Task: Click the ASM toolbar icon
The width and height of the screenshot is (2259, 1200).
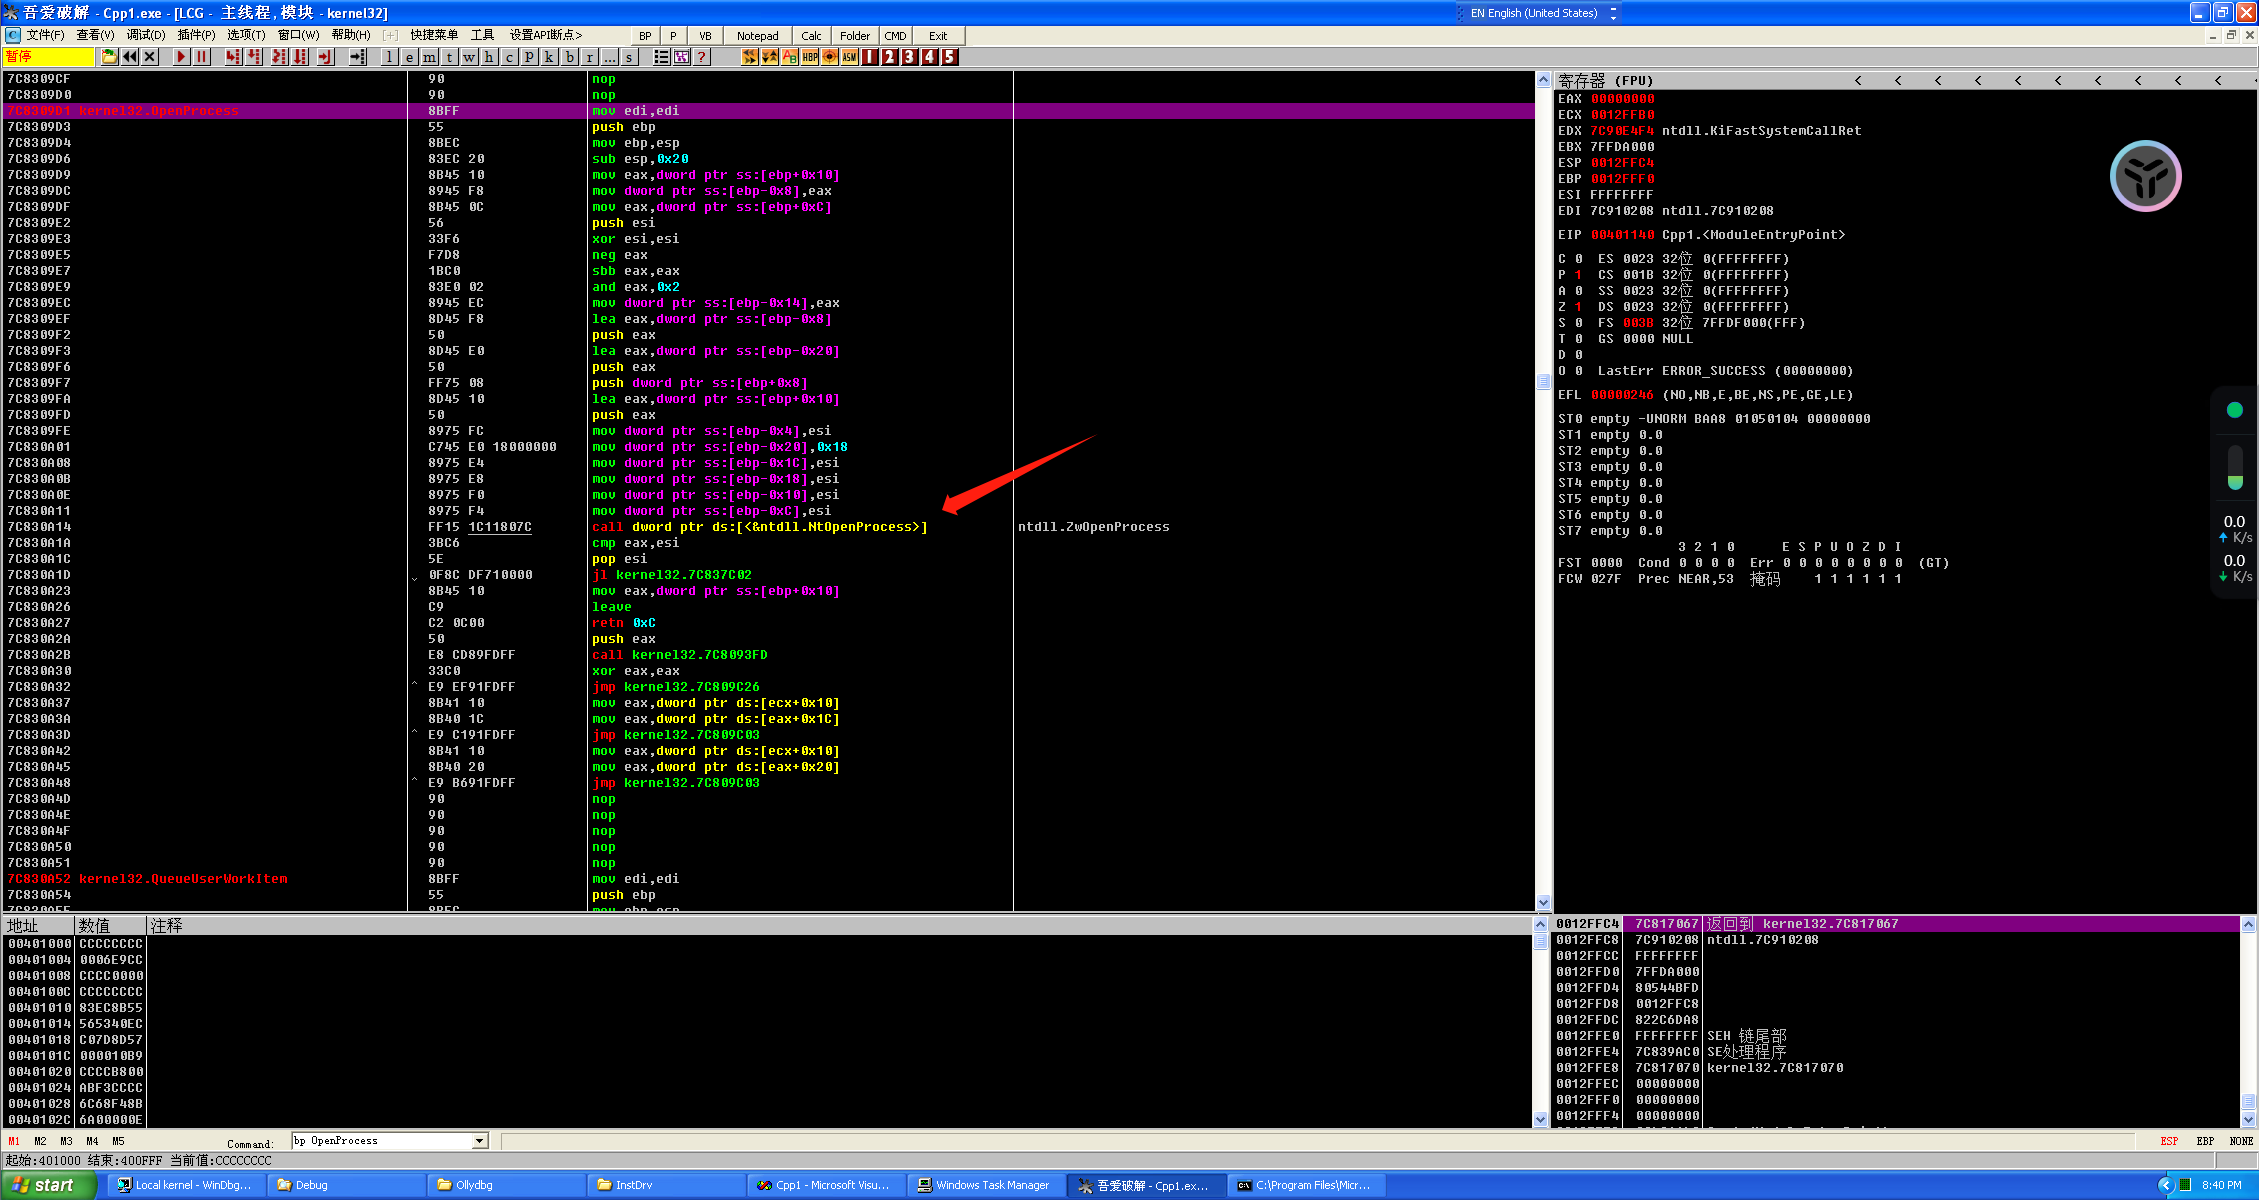Action: pyautogui.click(x=850, y=57)
